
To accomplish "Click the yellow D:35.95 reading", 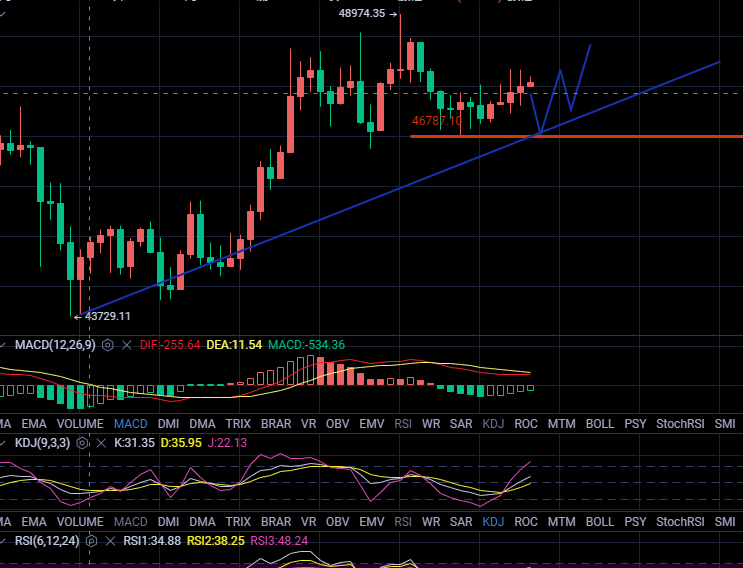I will 181,443.
